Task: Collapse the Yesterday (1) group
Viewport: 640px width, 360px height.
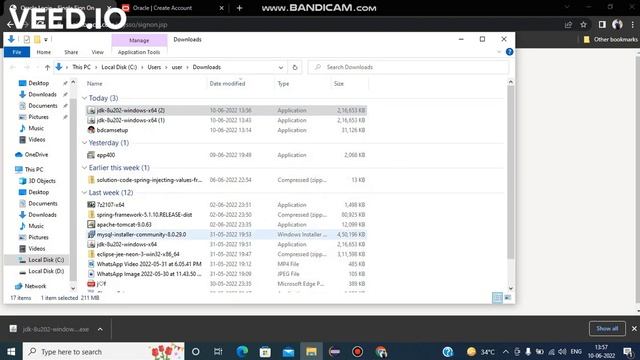Action: 84,143
